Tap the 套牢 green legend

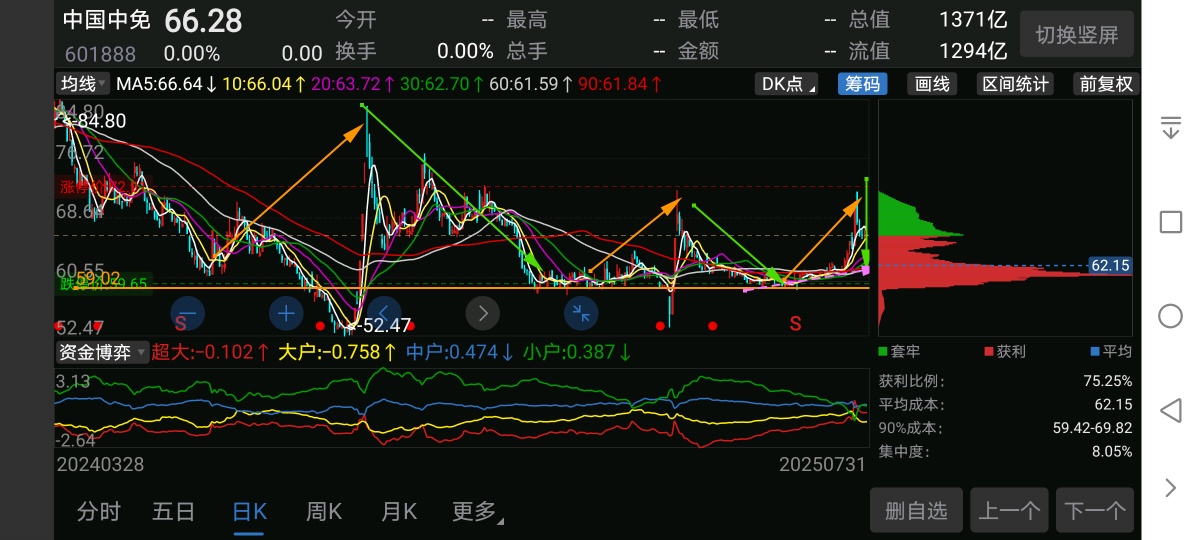point(900,352)
